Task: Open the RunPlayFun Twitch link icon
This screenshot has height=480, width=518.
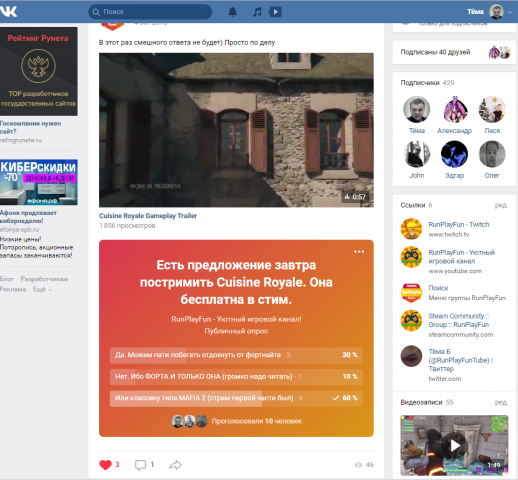Action: coord(411,229)
